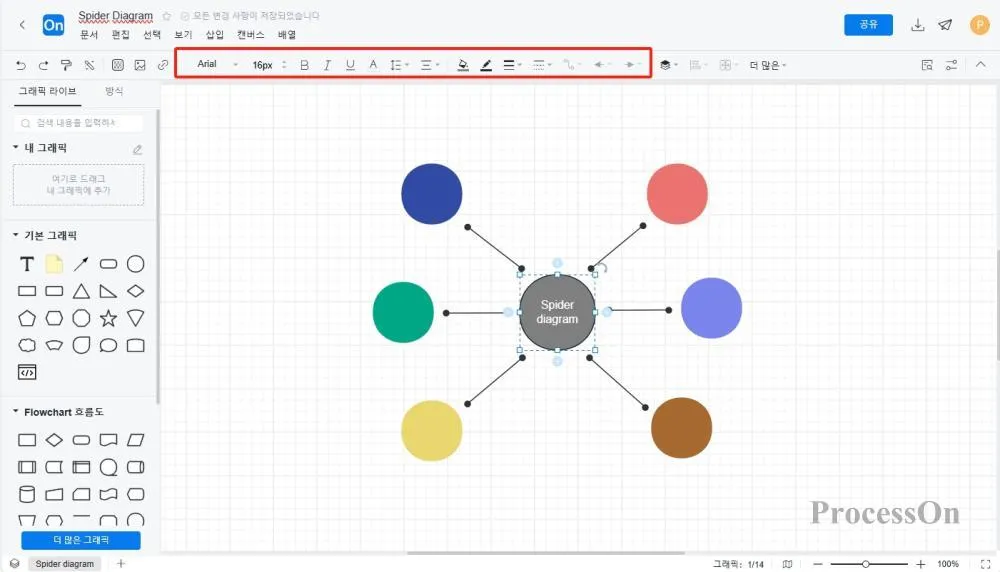Select the yellow sticky note shape

tap(54, 264)
